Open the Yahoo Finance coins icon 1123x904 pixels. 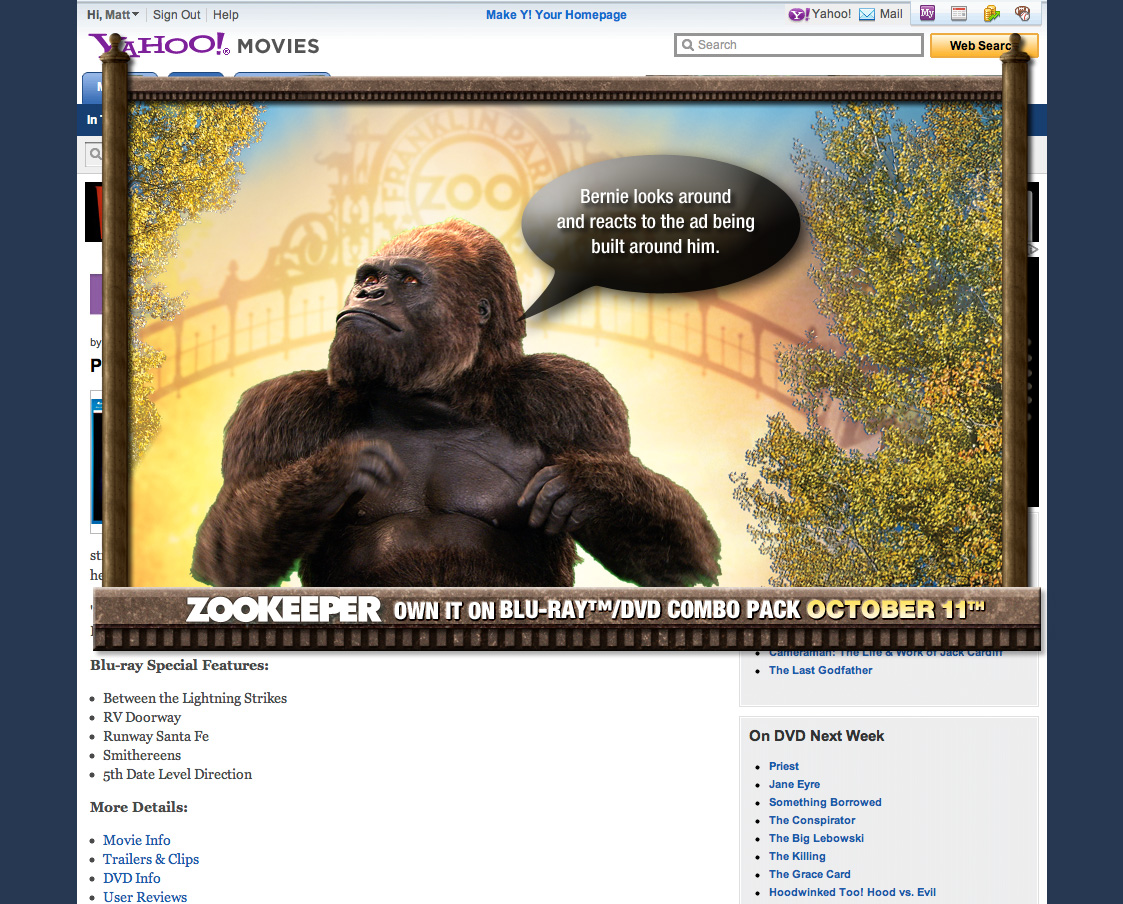(x=991, y=13)
